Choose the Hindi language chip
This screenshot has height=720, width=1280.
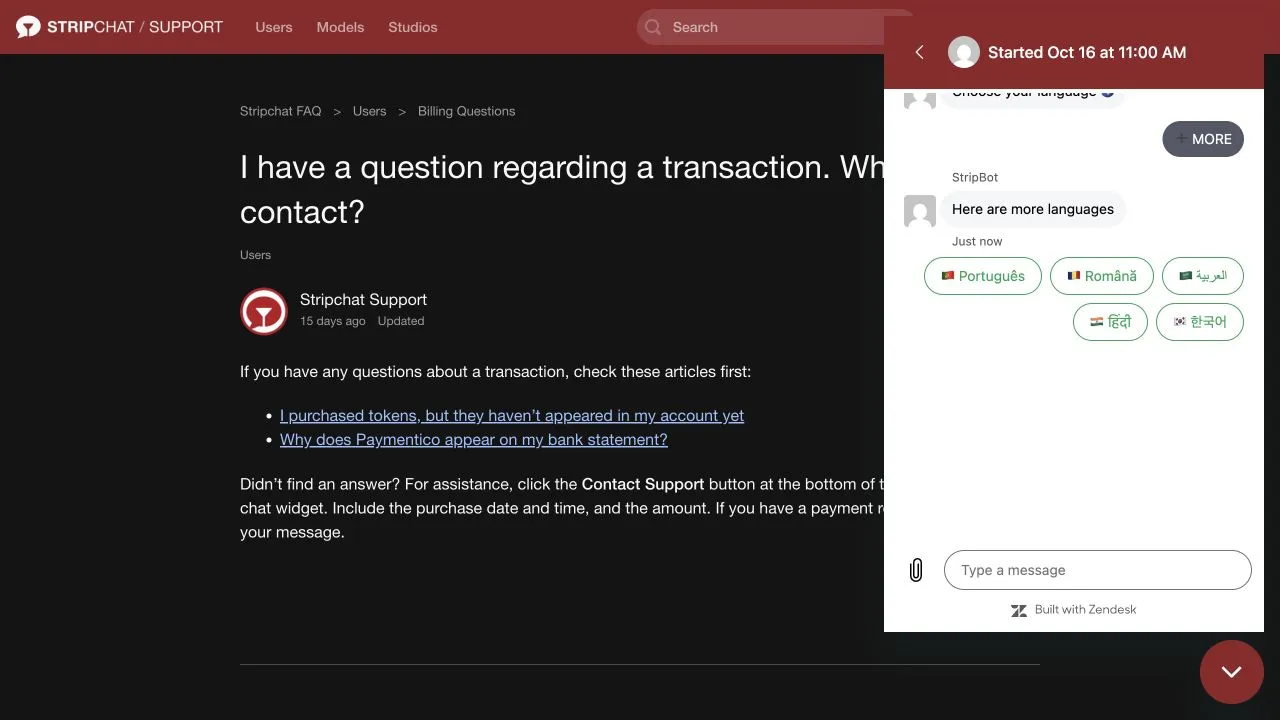(1111, 322)
